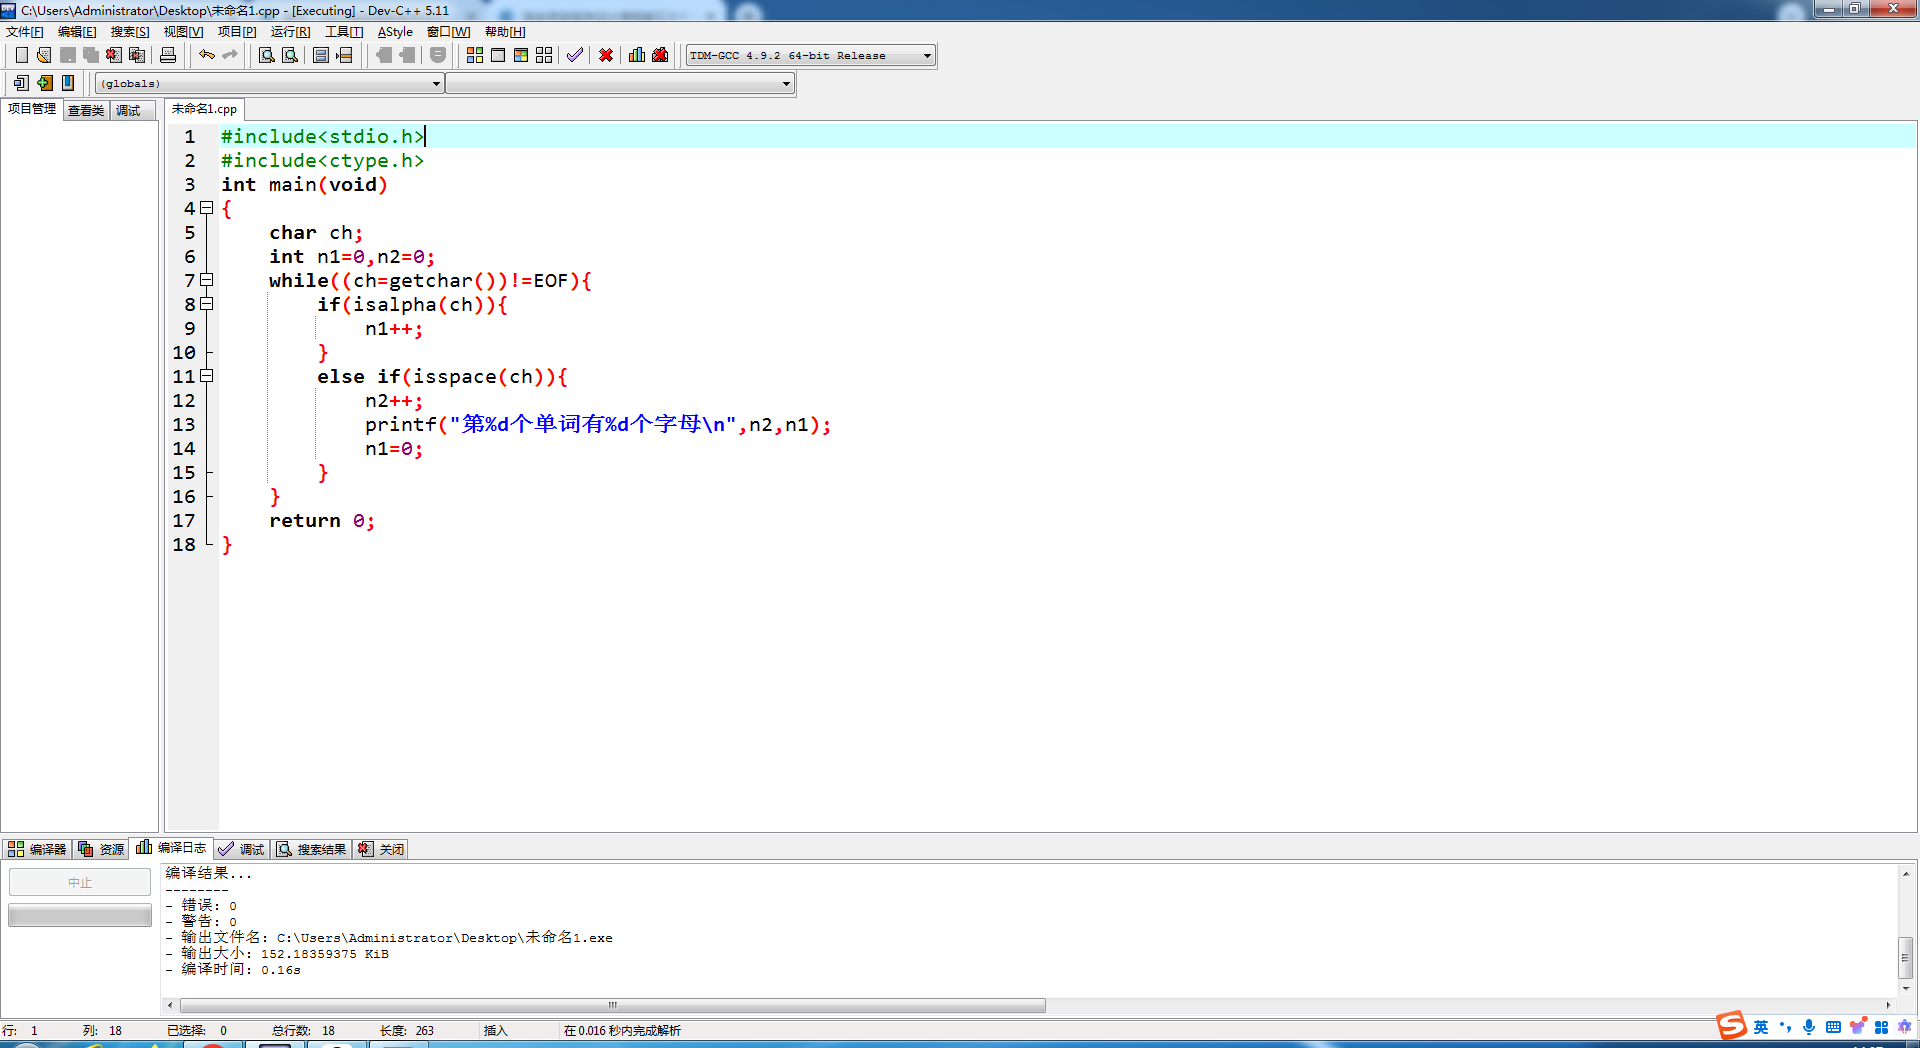The height and width of the screenshot is (1048, 1920).
Task: Close the current file with toolbar icon
Action: pos(114,55)
